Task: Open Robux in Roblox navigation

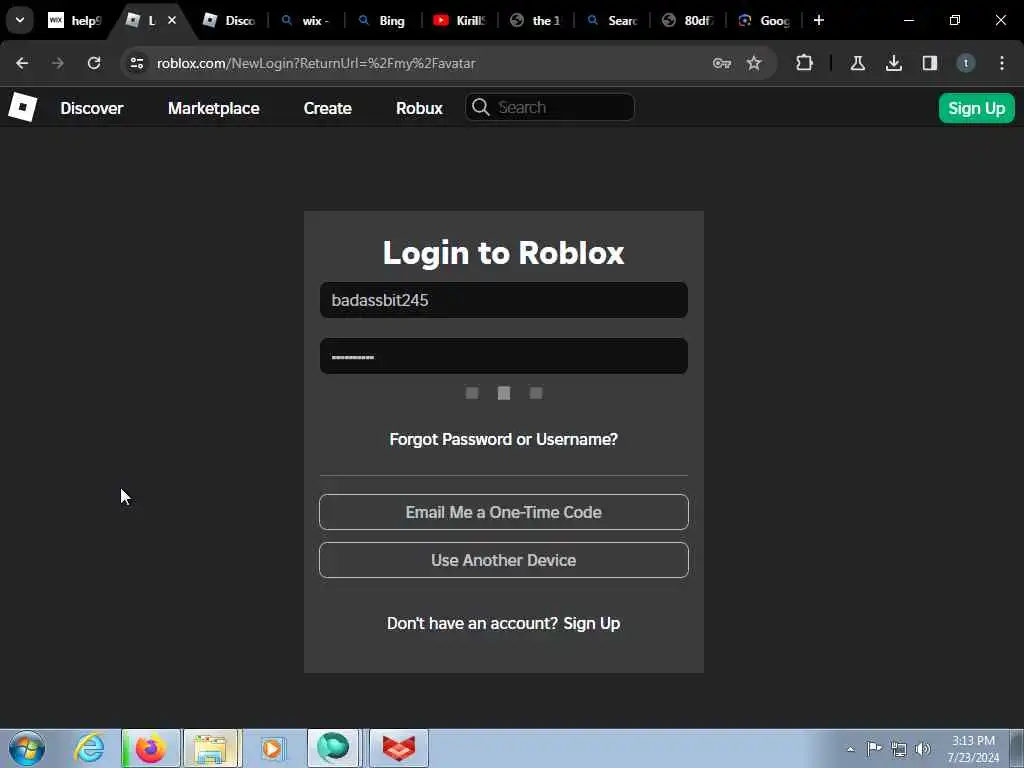Action: pos(419,108)
